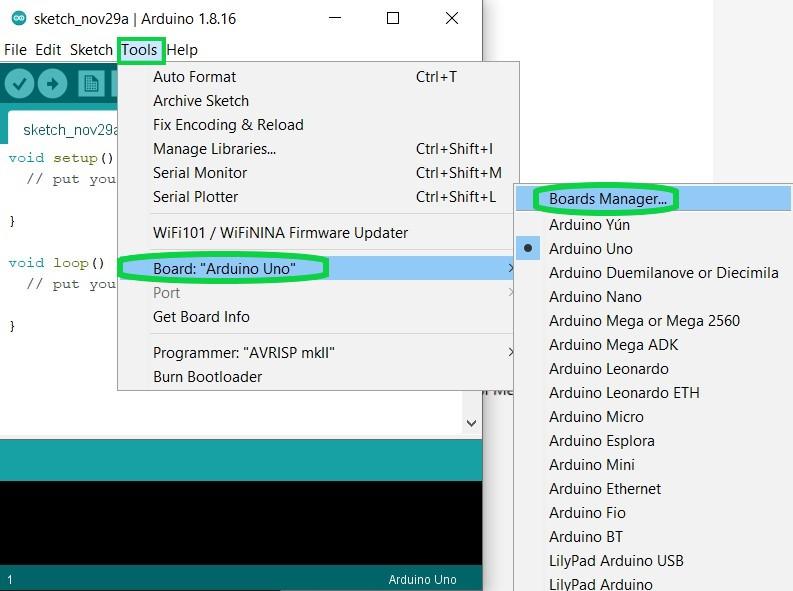This screenshot has height=591, width=793.
Task: Click Get Board Info
Action: pos(201,316)
